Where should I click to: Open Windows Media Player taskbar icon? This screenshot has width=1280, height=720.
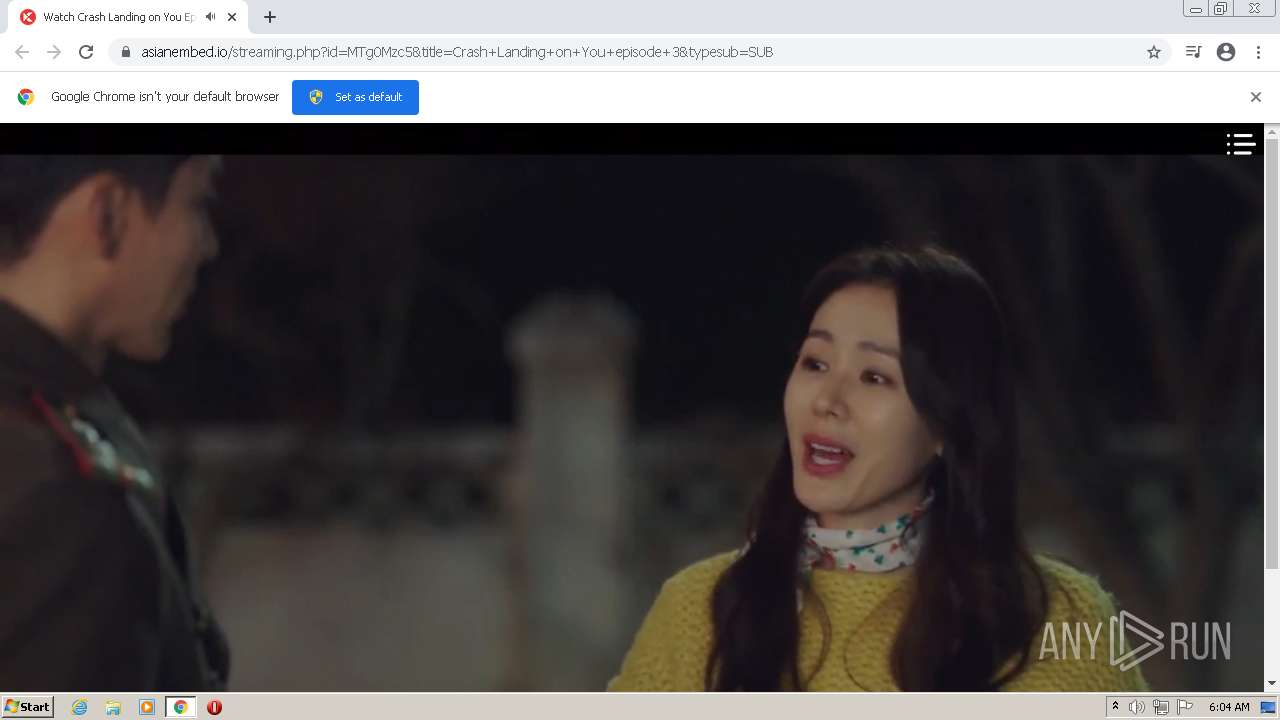click(x=147, y=707)
